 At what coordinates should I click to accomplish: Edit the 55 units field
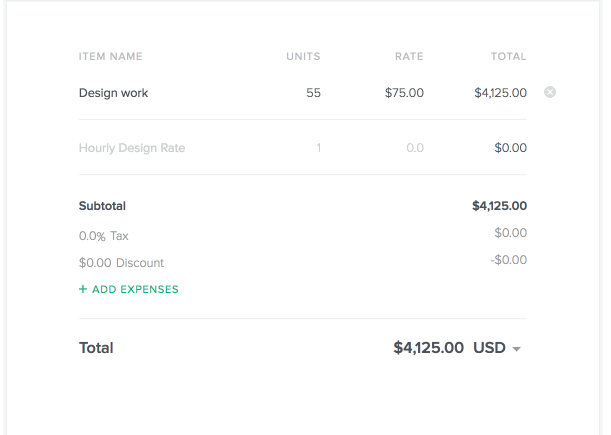313,93
